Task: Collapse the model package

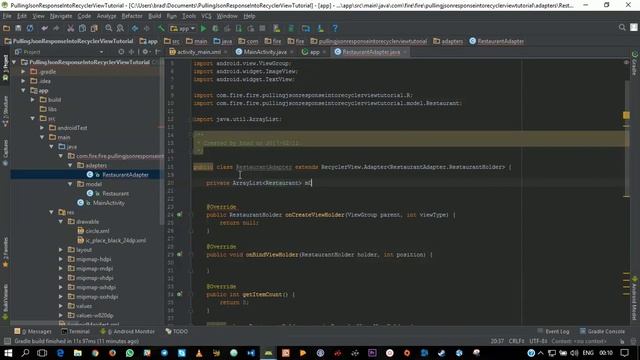Action: [70, 184]
